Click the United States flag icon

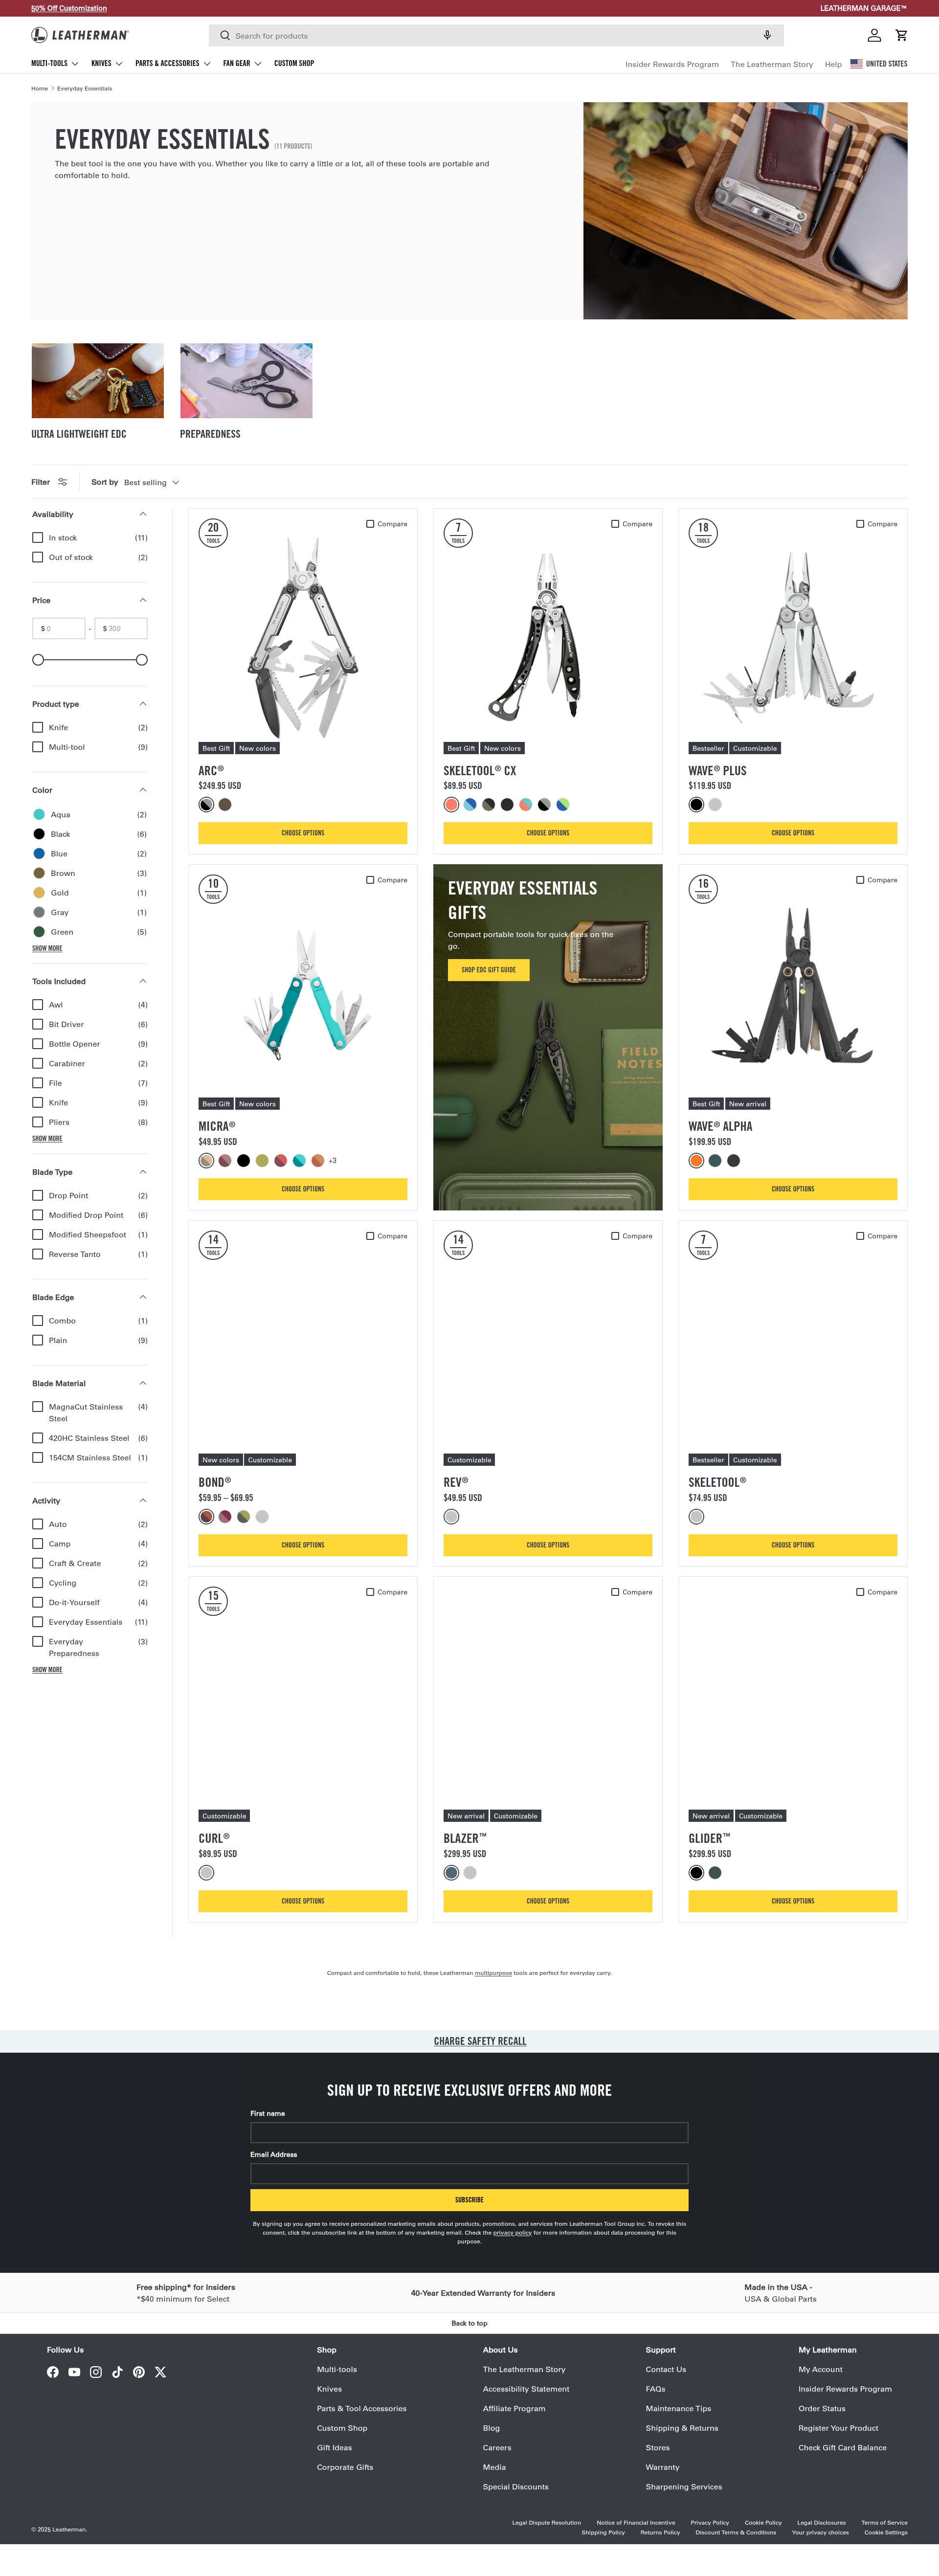[x=856, y=63]
